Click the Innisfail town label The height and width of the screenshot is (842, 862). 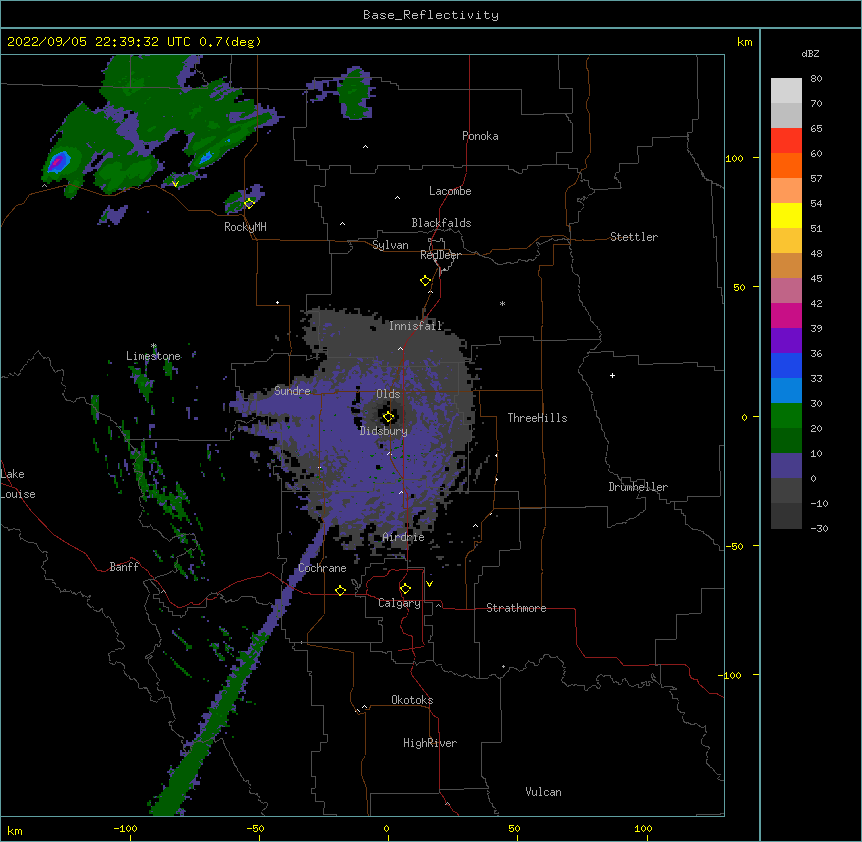(416, 326)
